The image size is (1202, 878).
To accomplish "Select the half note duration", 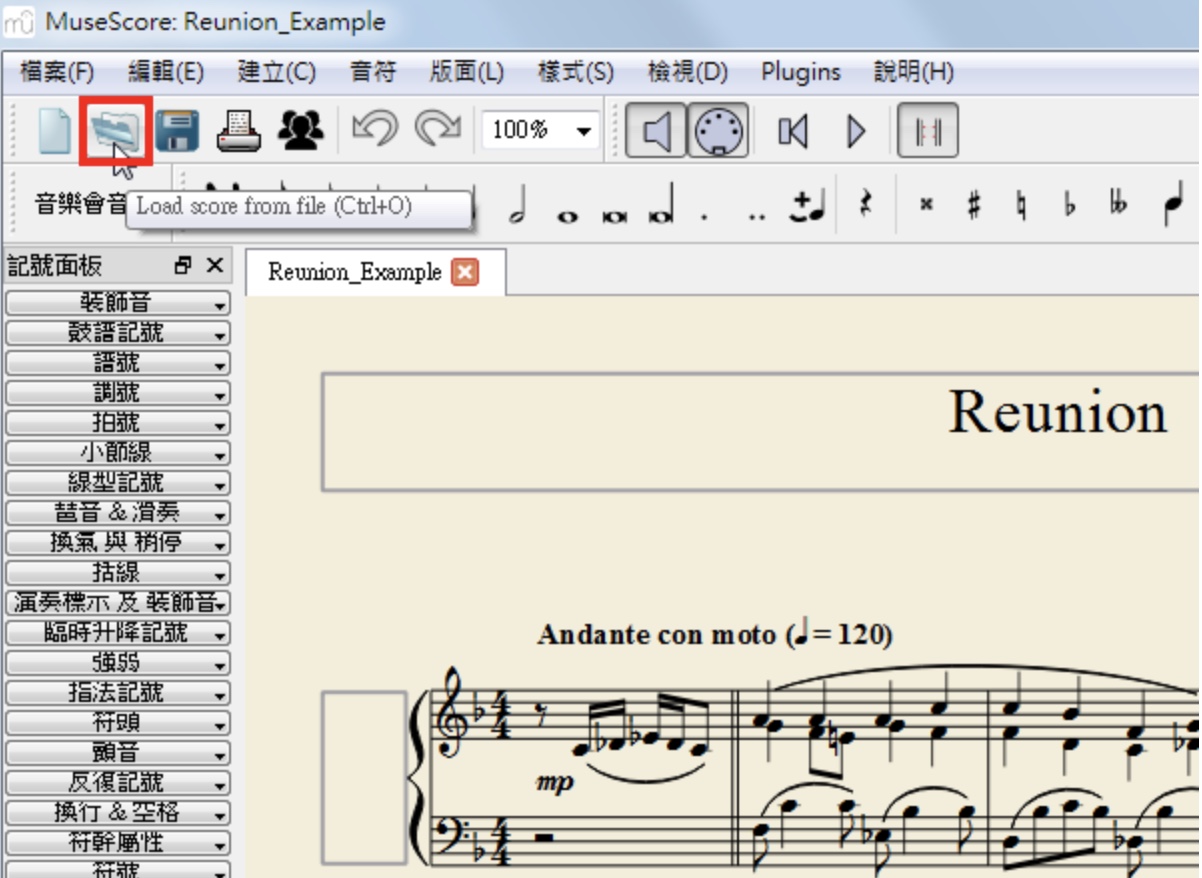I will (x=518, y=203).
